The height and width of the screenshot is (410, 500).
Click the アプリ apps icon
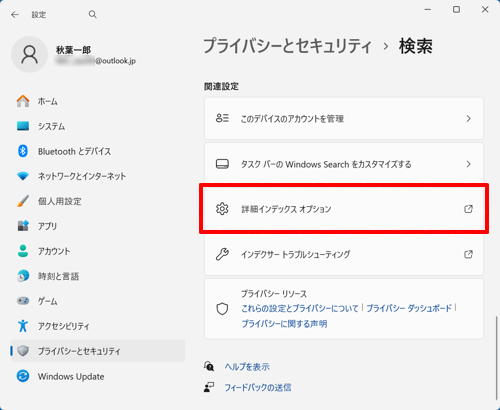[x=23, y=226]
